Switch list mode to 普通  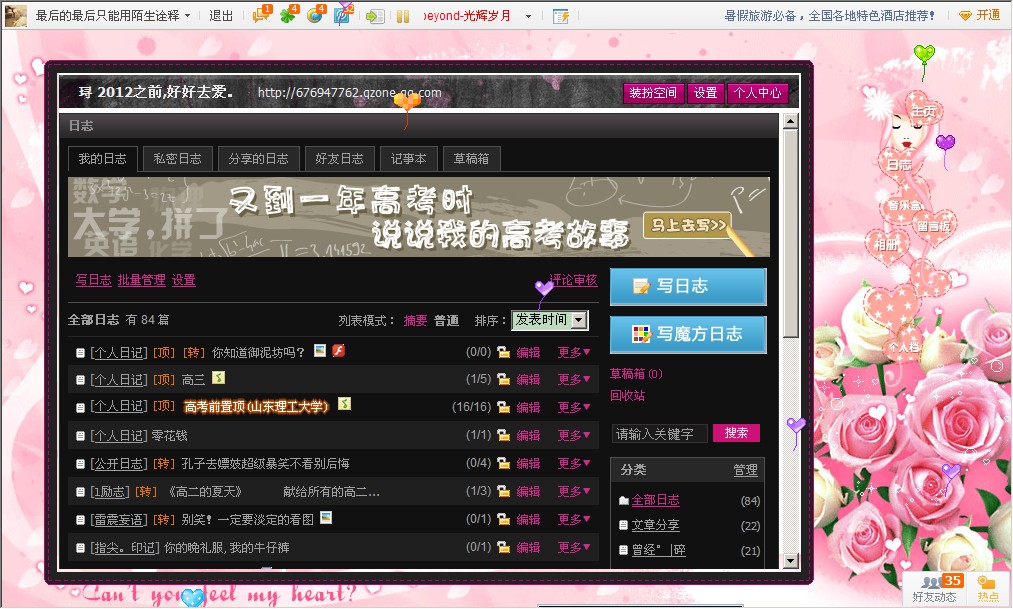click(446, 321)
